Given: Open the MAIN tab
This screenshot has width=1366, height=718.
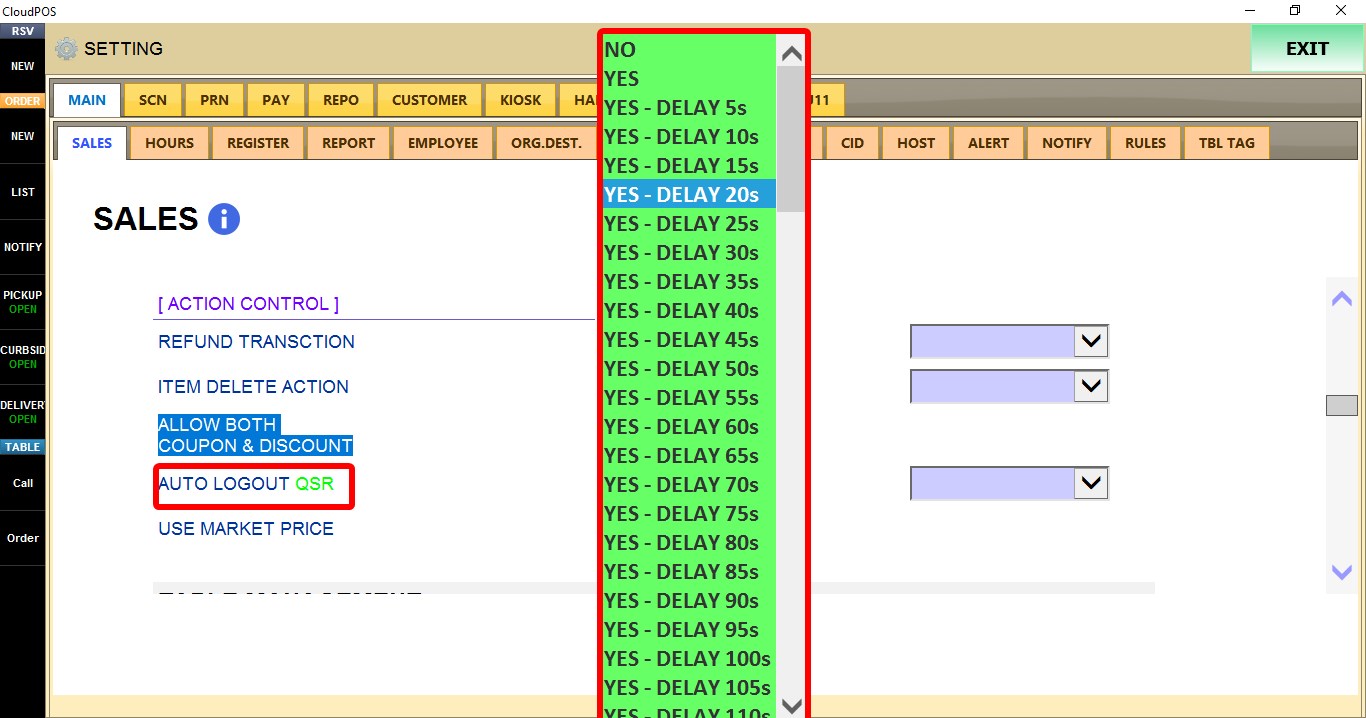Looking at the screenshot, I should coord(87,100).
